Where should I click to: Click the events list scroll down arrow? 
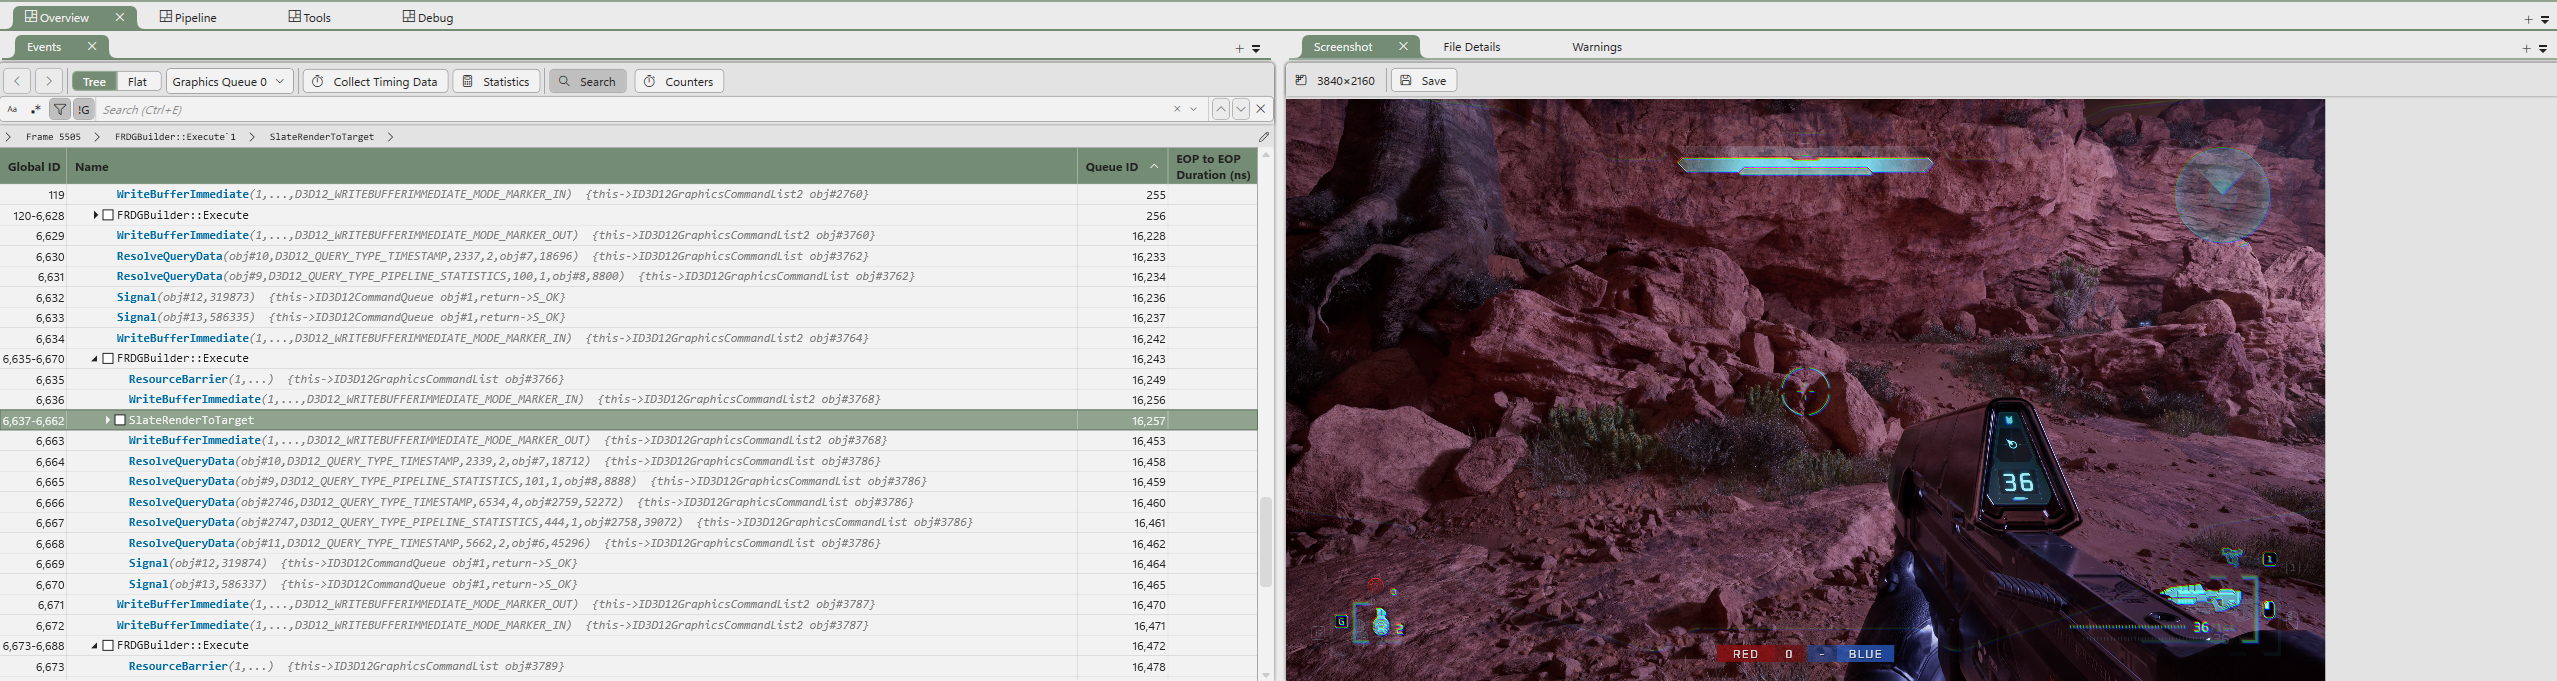(1265, 675)
